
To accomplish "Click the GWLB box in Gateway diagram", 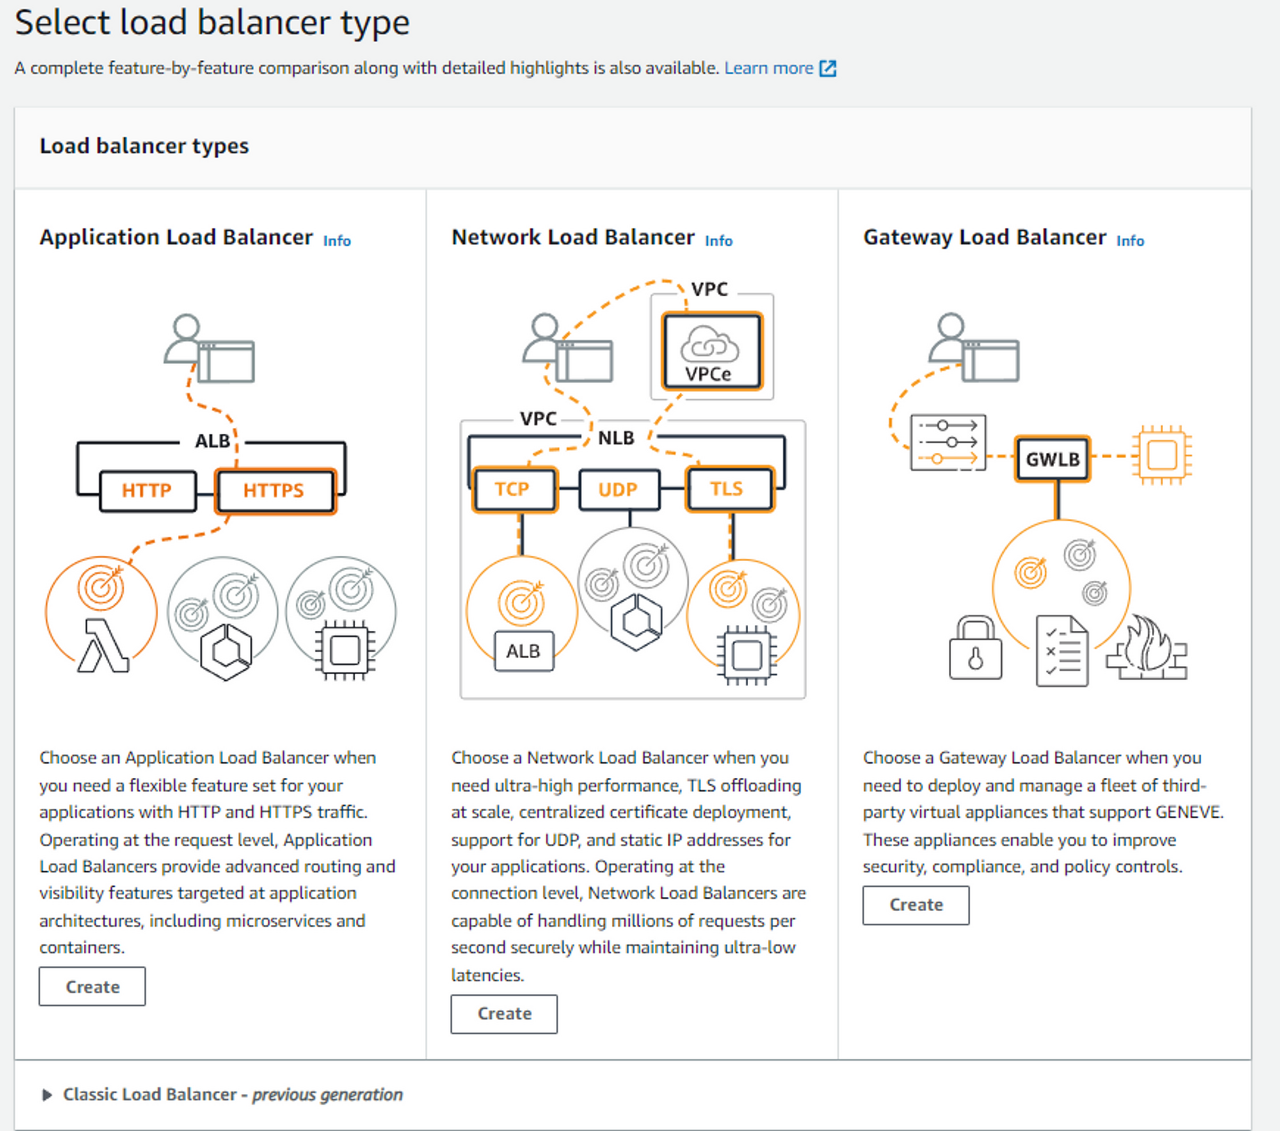I will pyautogui.click(x=1052, y=459).
